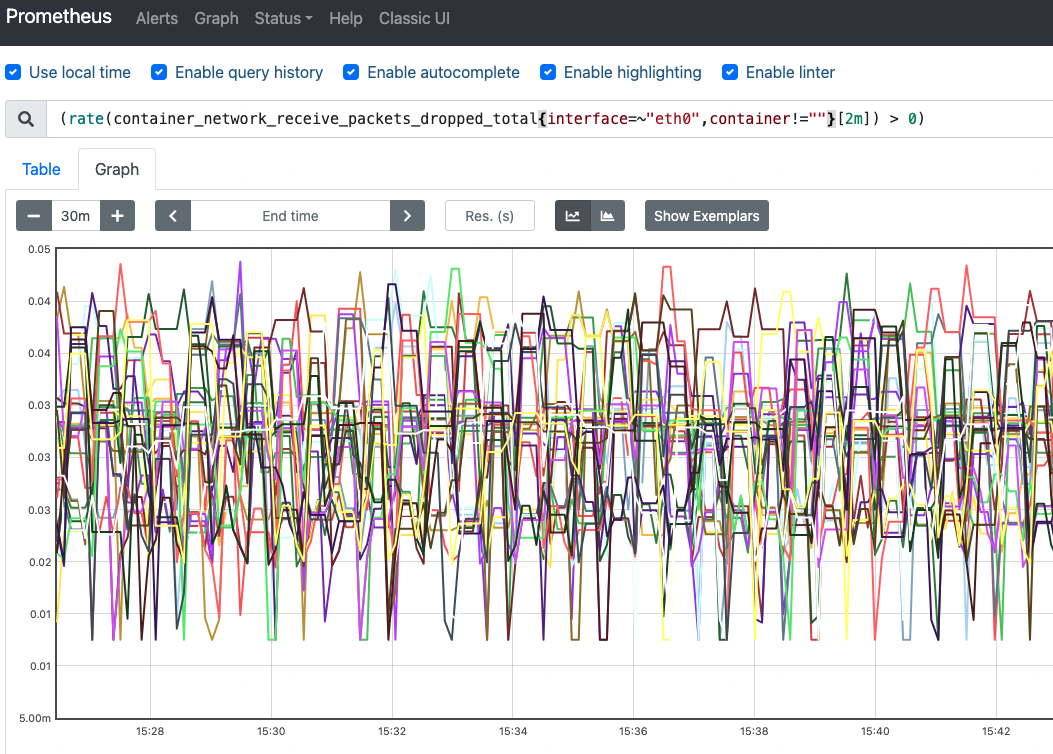The height and width of the screenshot is (754, 1053).
Task: Open the Alerts page
Action: 156,18
